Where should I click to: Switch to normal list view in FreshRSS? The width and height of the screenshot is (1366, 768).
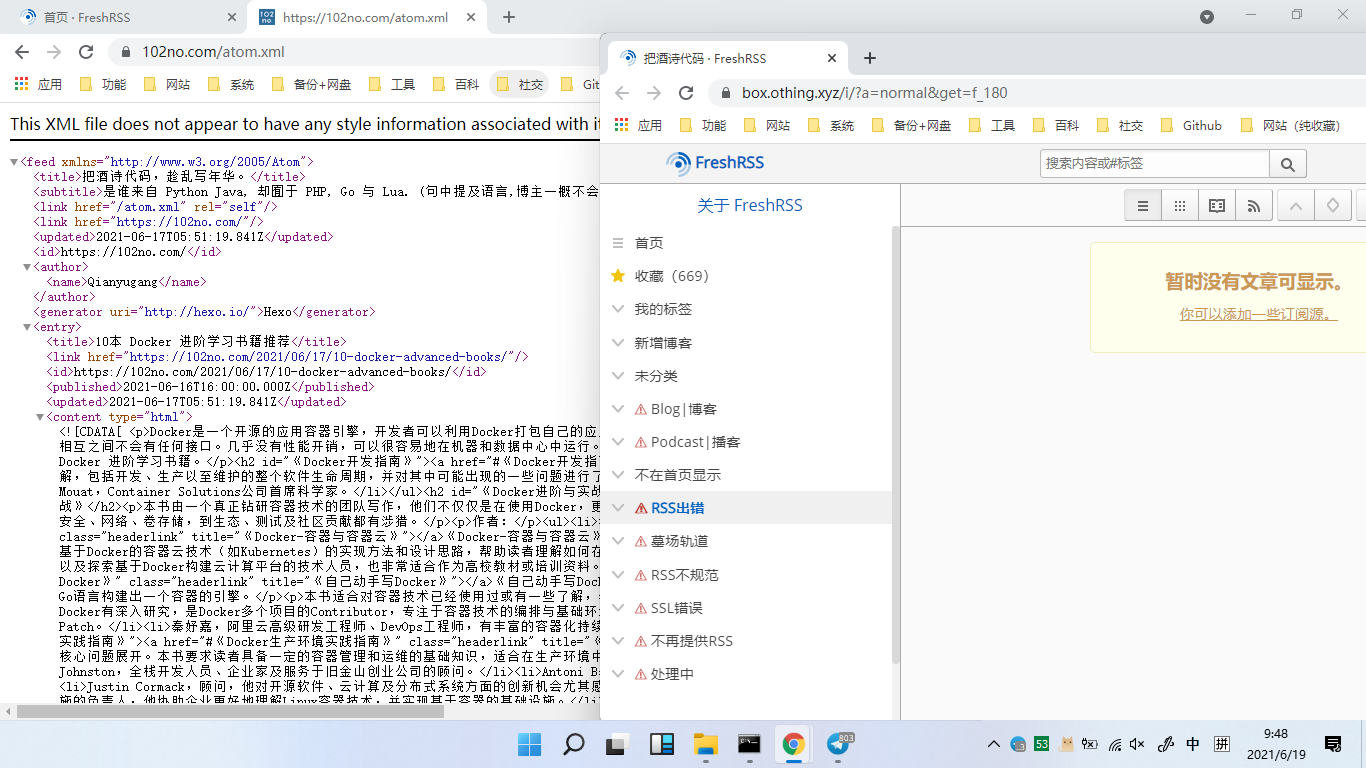click(x=1142, y=205)
